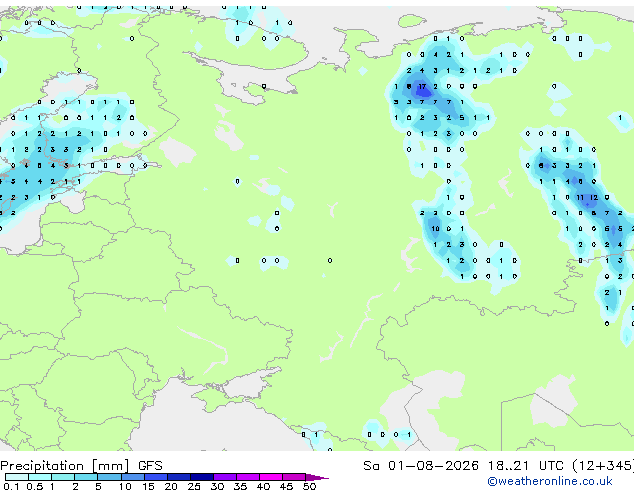Viewport: 634px width, 490px height.
Task: Click the legend label '50'
Action: pos(309,486)
